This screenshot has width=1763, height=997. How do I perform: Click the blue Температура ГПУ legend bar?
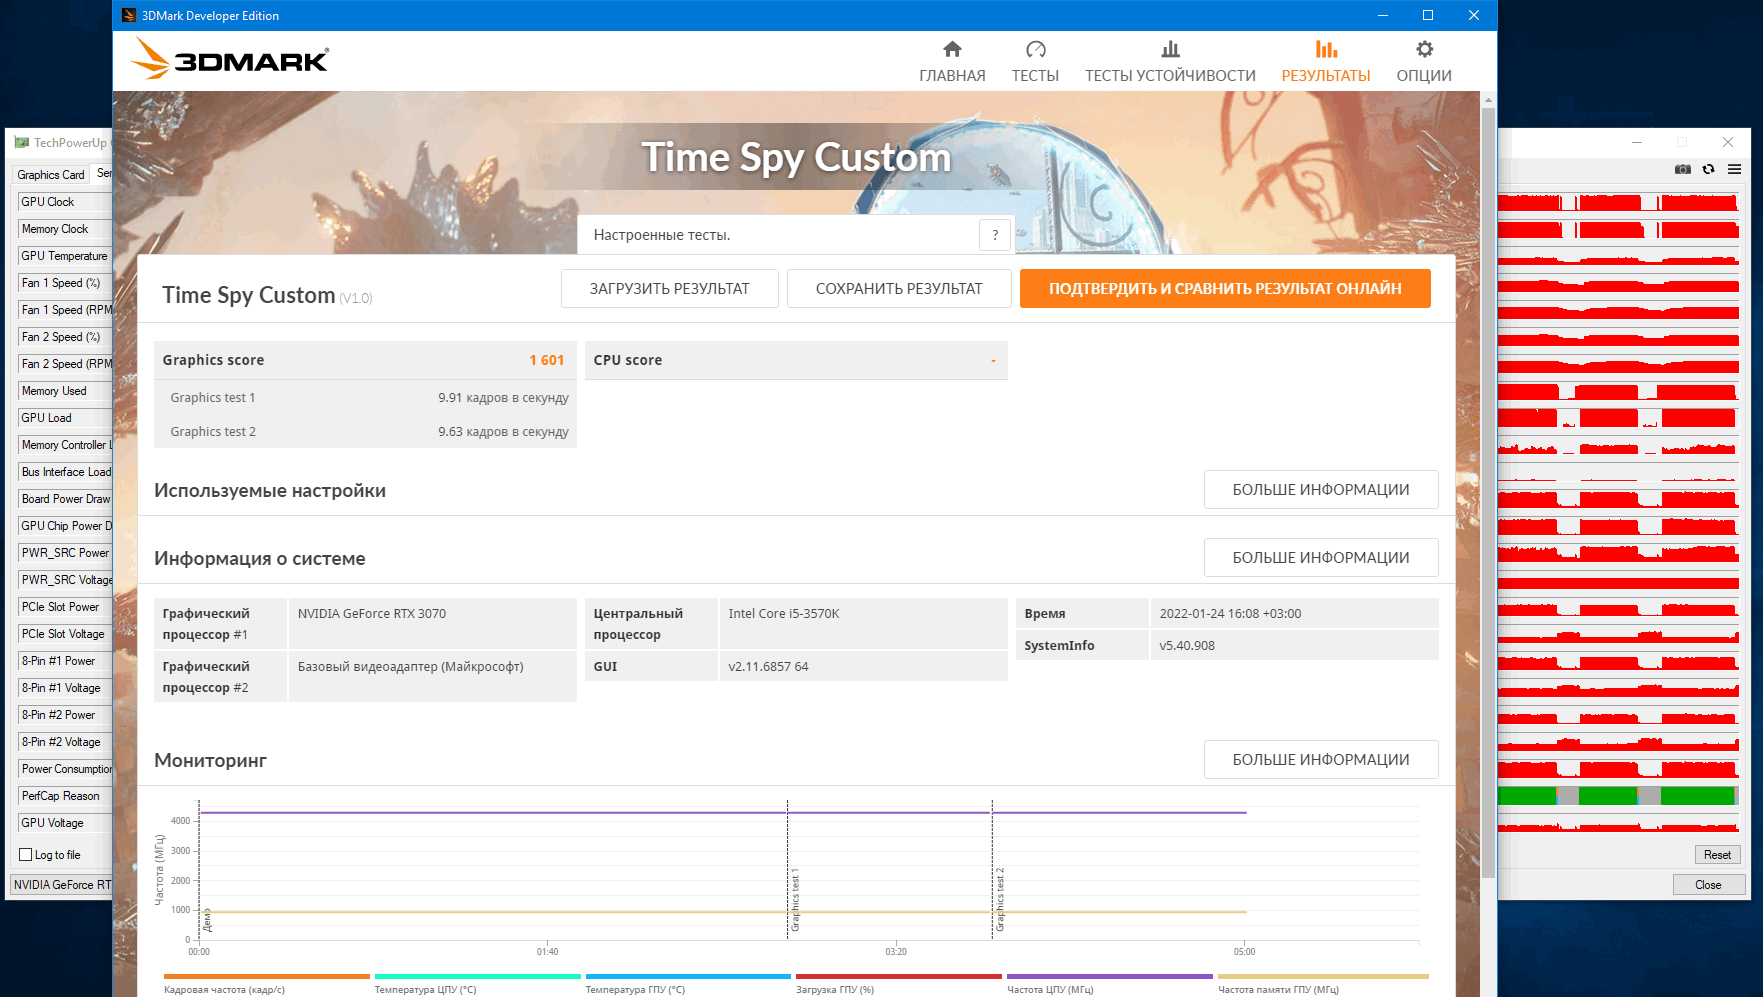(688, 977)
